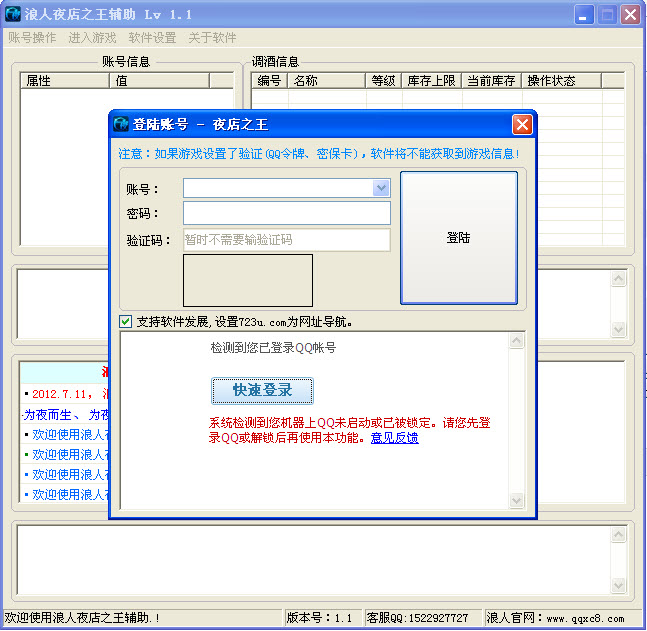This screenshot has width=647, height=631.
Task: Expand the 账号 account dropdown
Action: [381, 188]
